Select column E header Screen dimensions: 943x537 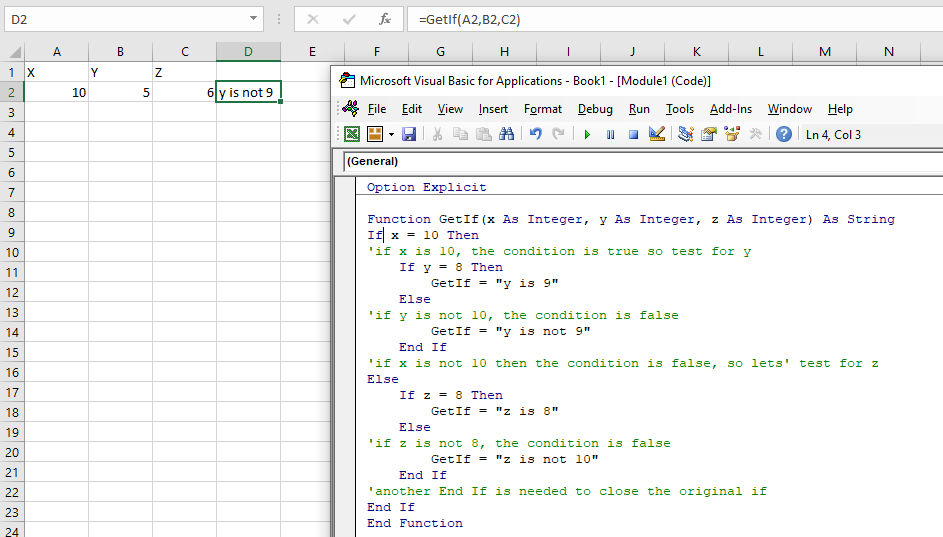point(312,52)
